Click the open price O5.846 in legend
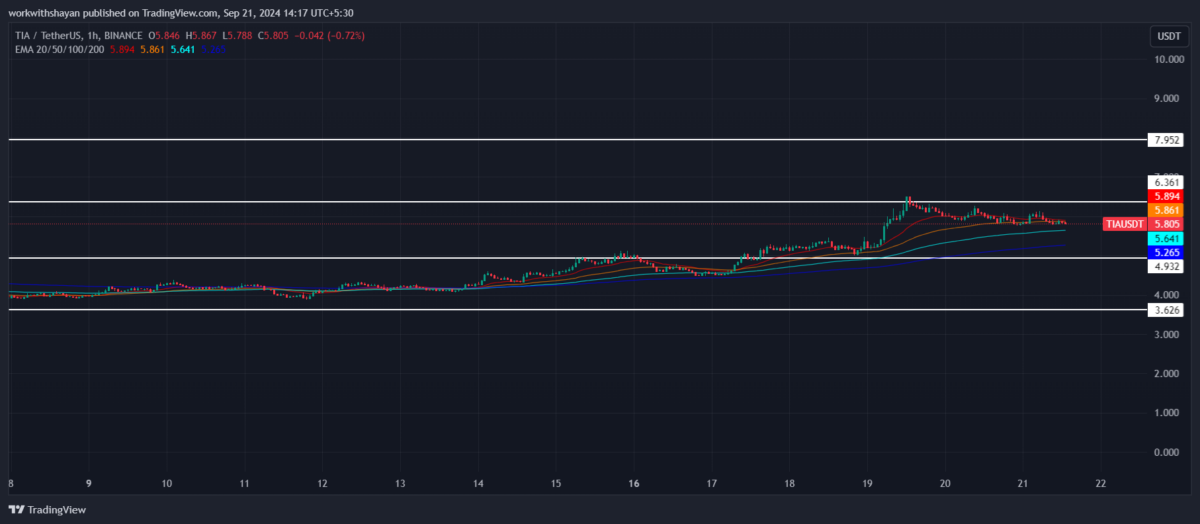This screenshot has width=1200, height=524. [x=165, y=36]
